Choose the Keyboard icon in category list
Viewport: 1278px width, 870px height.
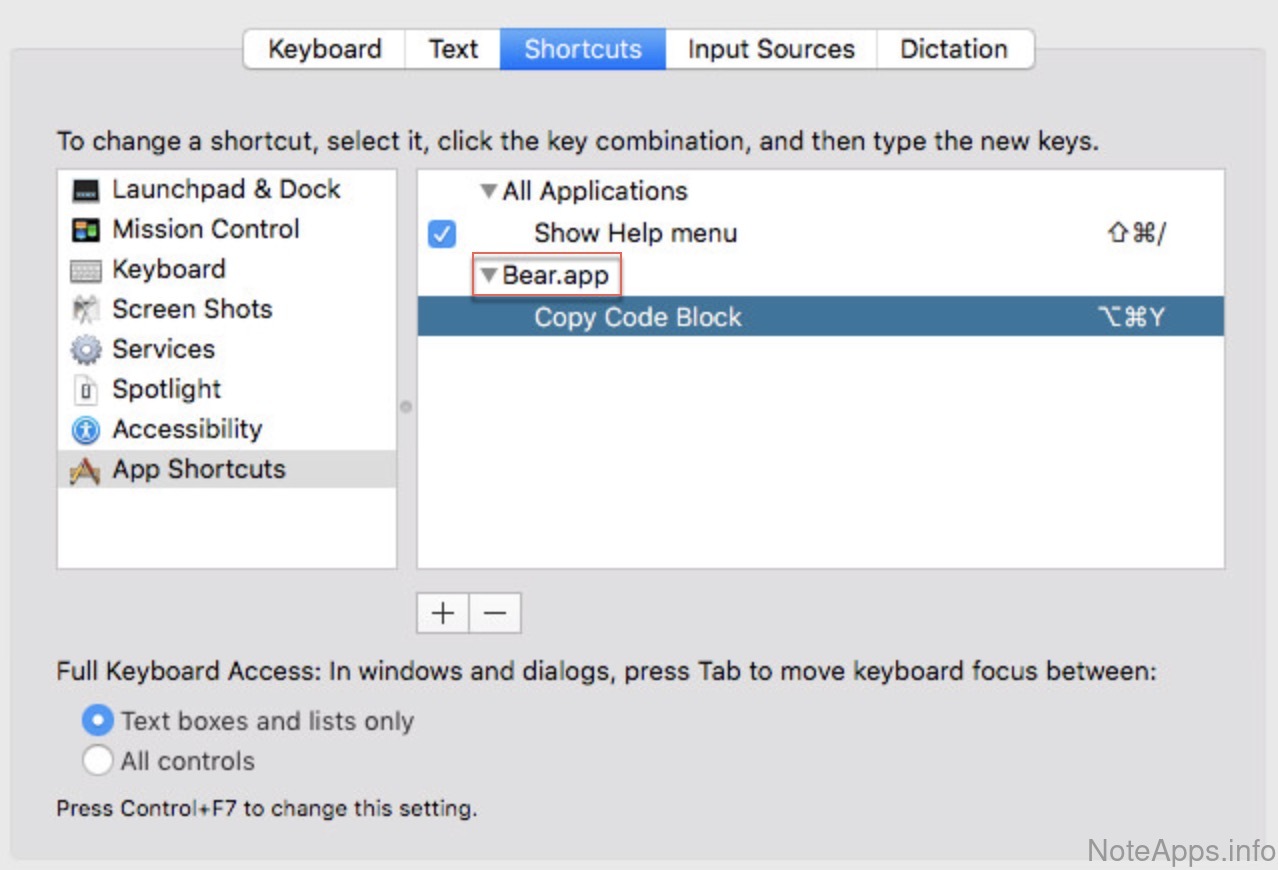point(87,270)
